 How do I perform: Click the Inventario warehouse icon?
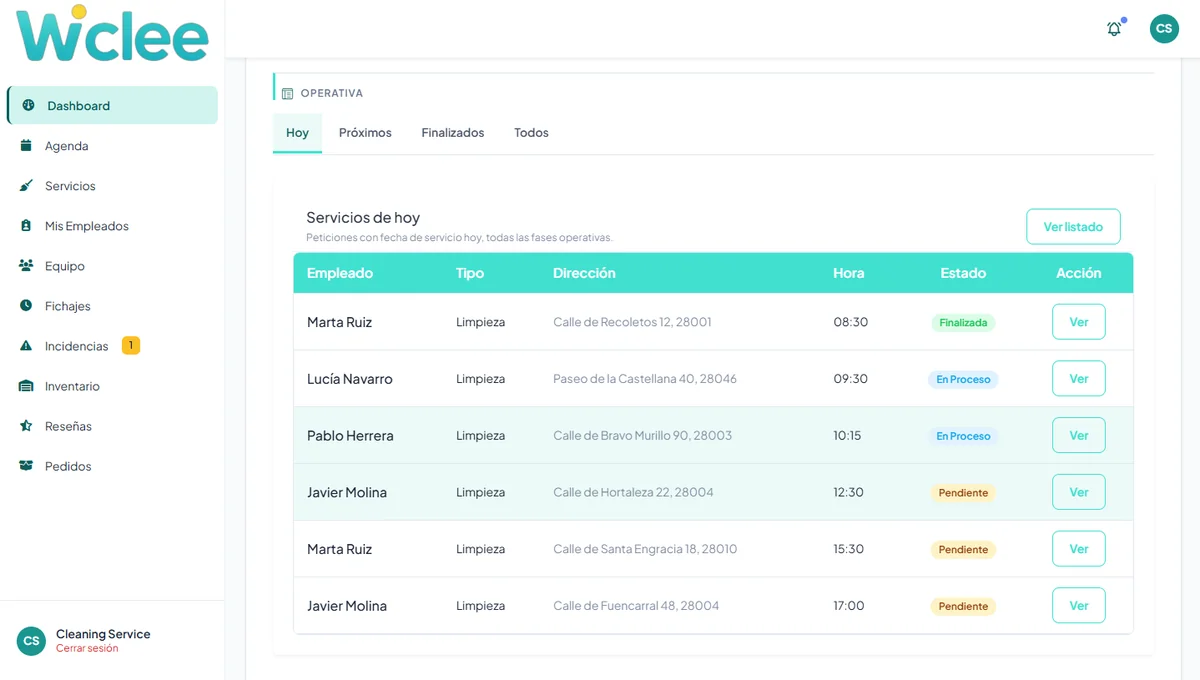coord(26,385)
